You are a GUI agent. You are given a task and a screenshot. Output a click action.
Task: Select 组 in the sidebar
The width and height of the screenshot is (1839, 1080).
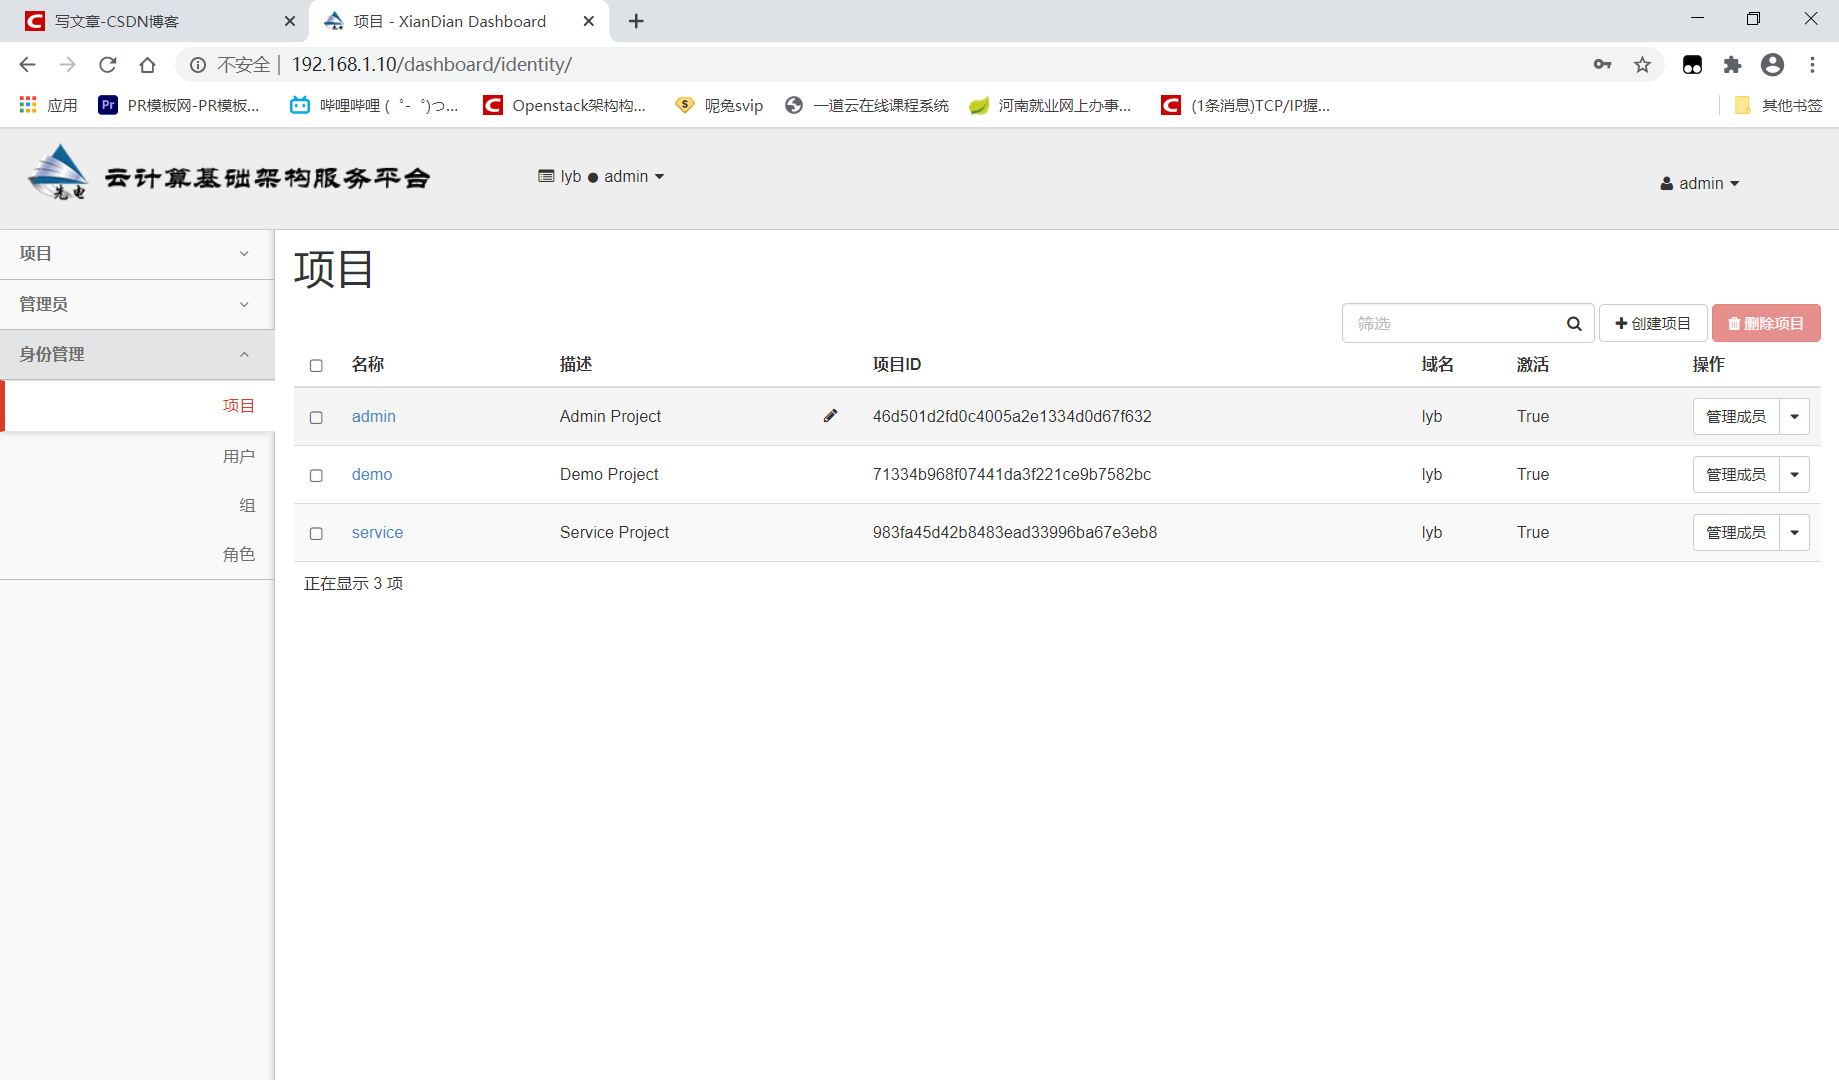click(137, 505)
